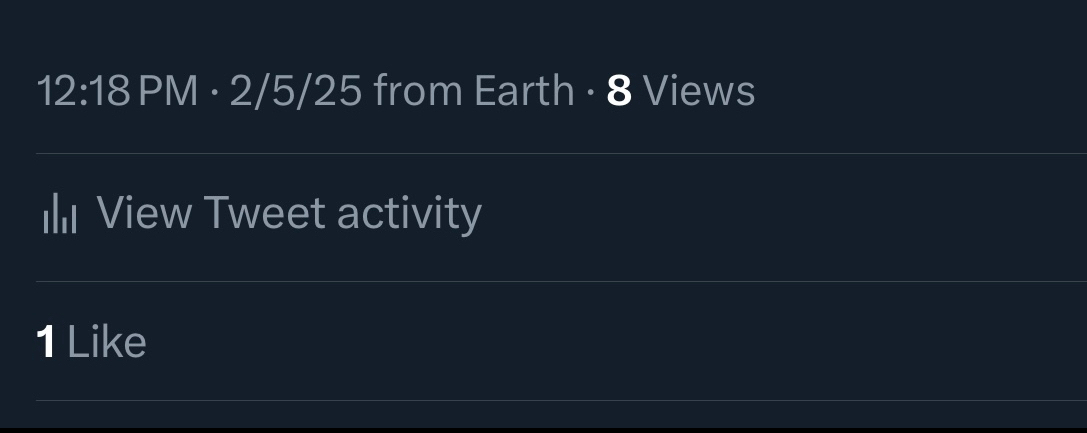The width and height of the screenshot is (1087, 433).
Task: Click the bold number 8
Action: coord(619,92)
